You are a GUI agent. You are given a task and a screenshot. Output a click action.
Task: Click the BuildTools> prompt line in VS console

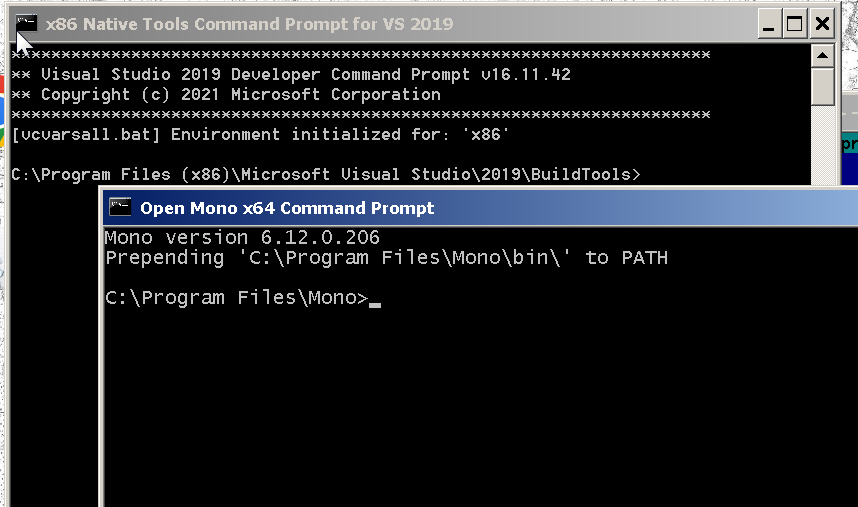(x=325, y=175)
